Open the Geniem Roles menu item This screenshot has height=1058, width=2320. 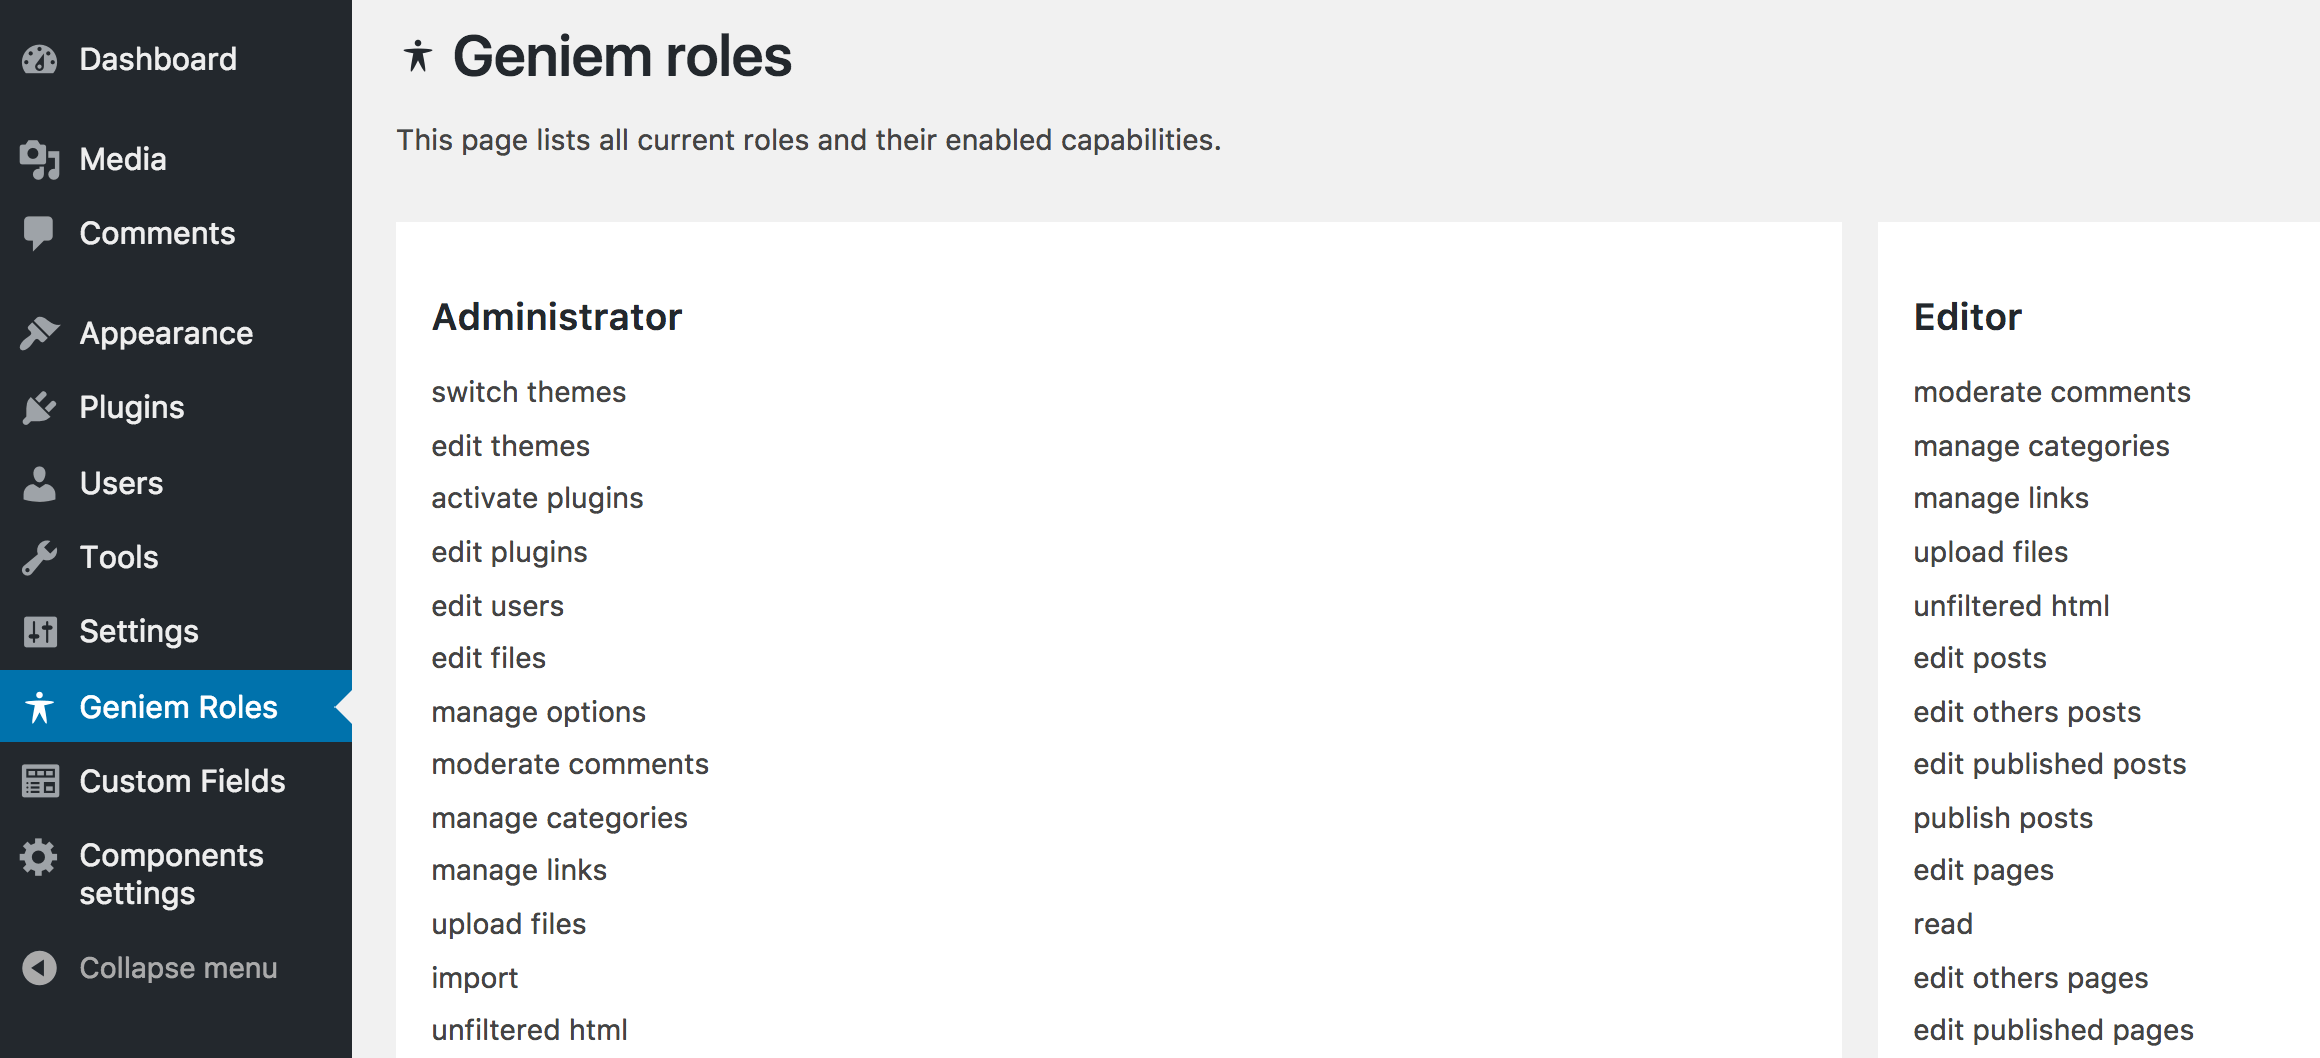pos(176,707)
